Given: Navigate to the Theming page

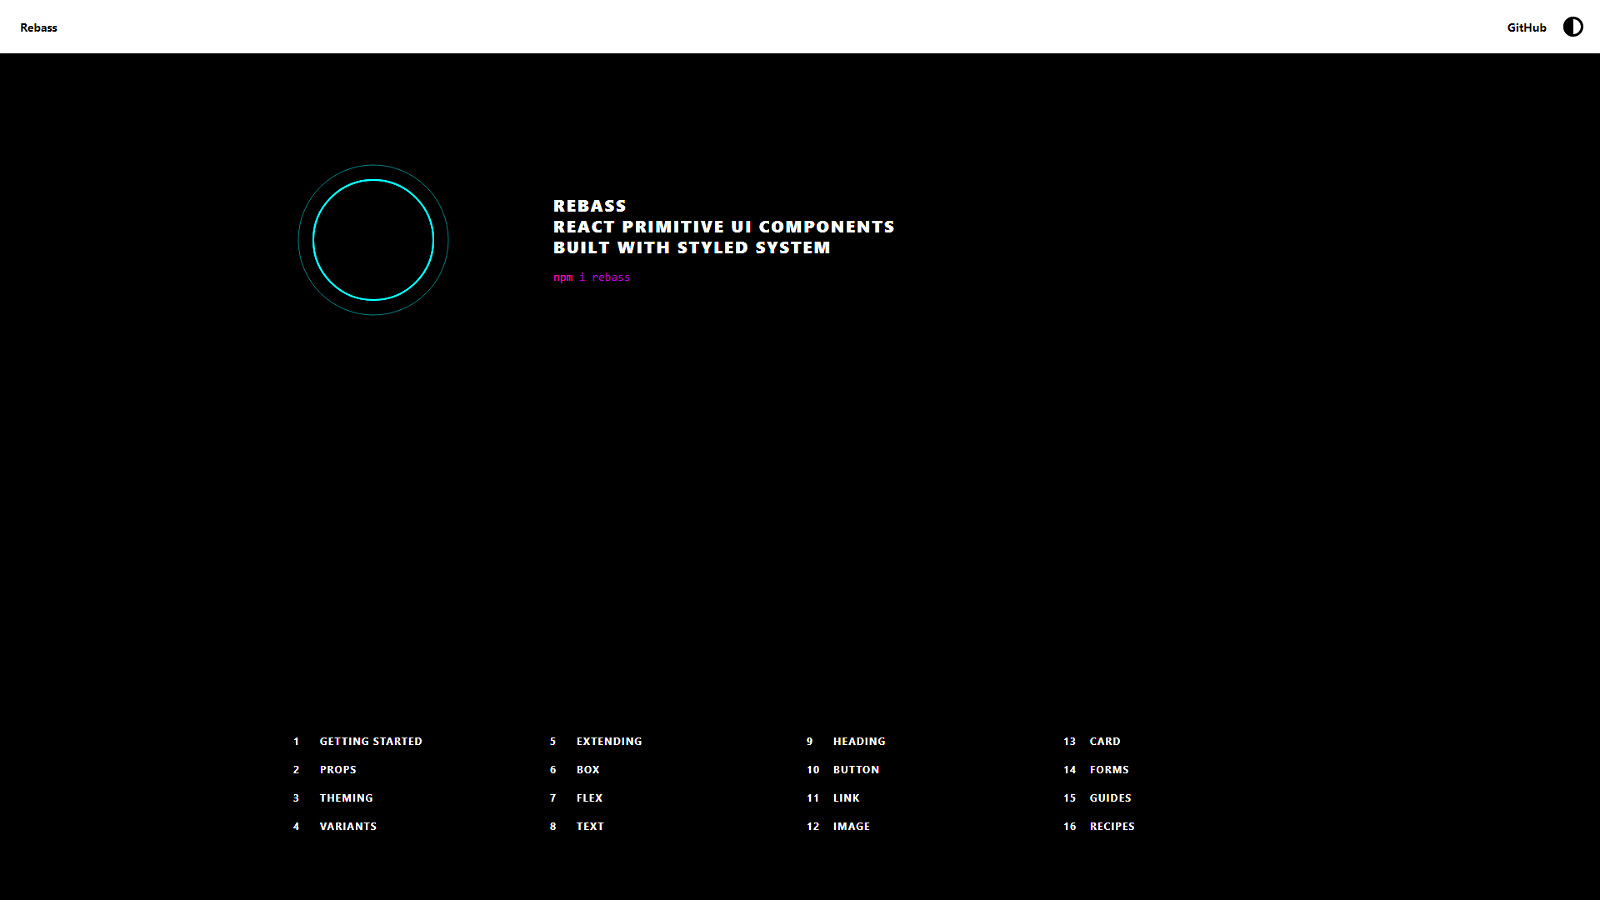Looking at the screenshot, I should (x=346, y=798).
